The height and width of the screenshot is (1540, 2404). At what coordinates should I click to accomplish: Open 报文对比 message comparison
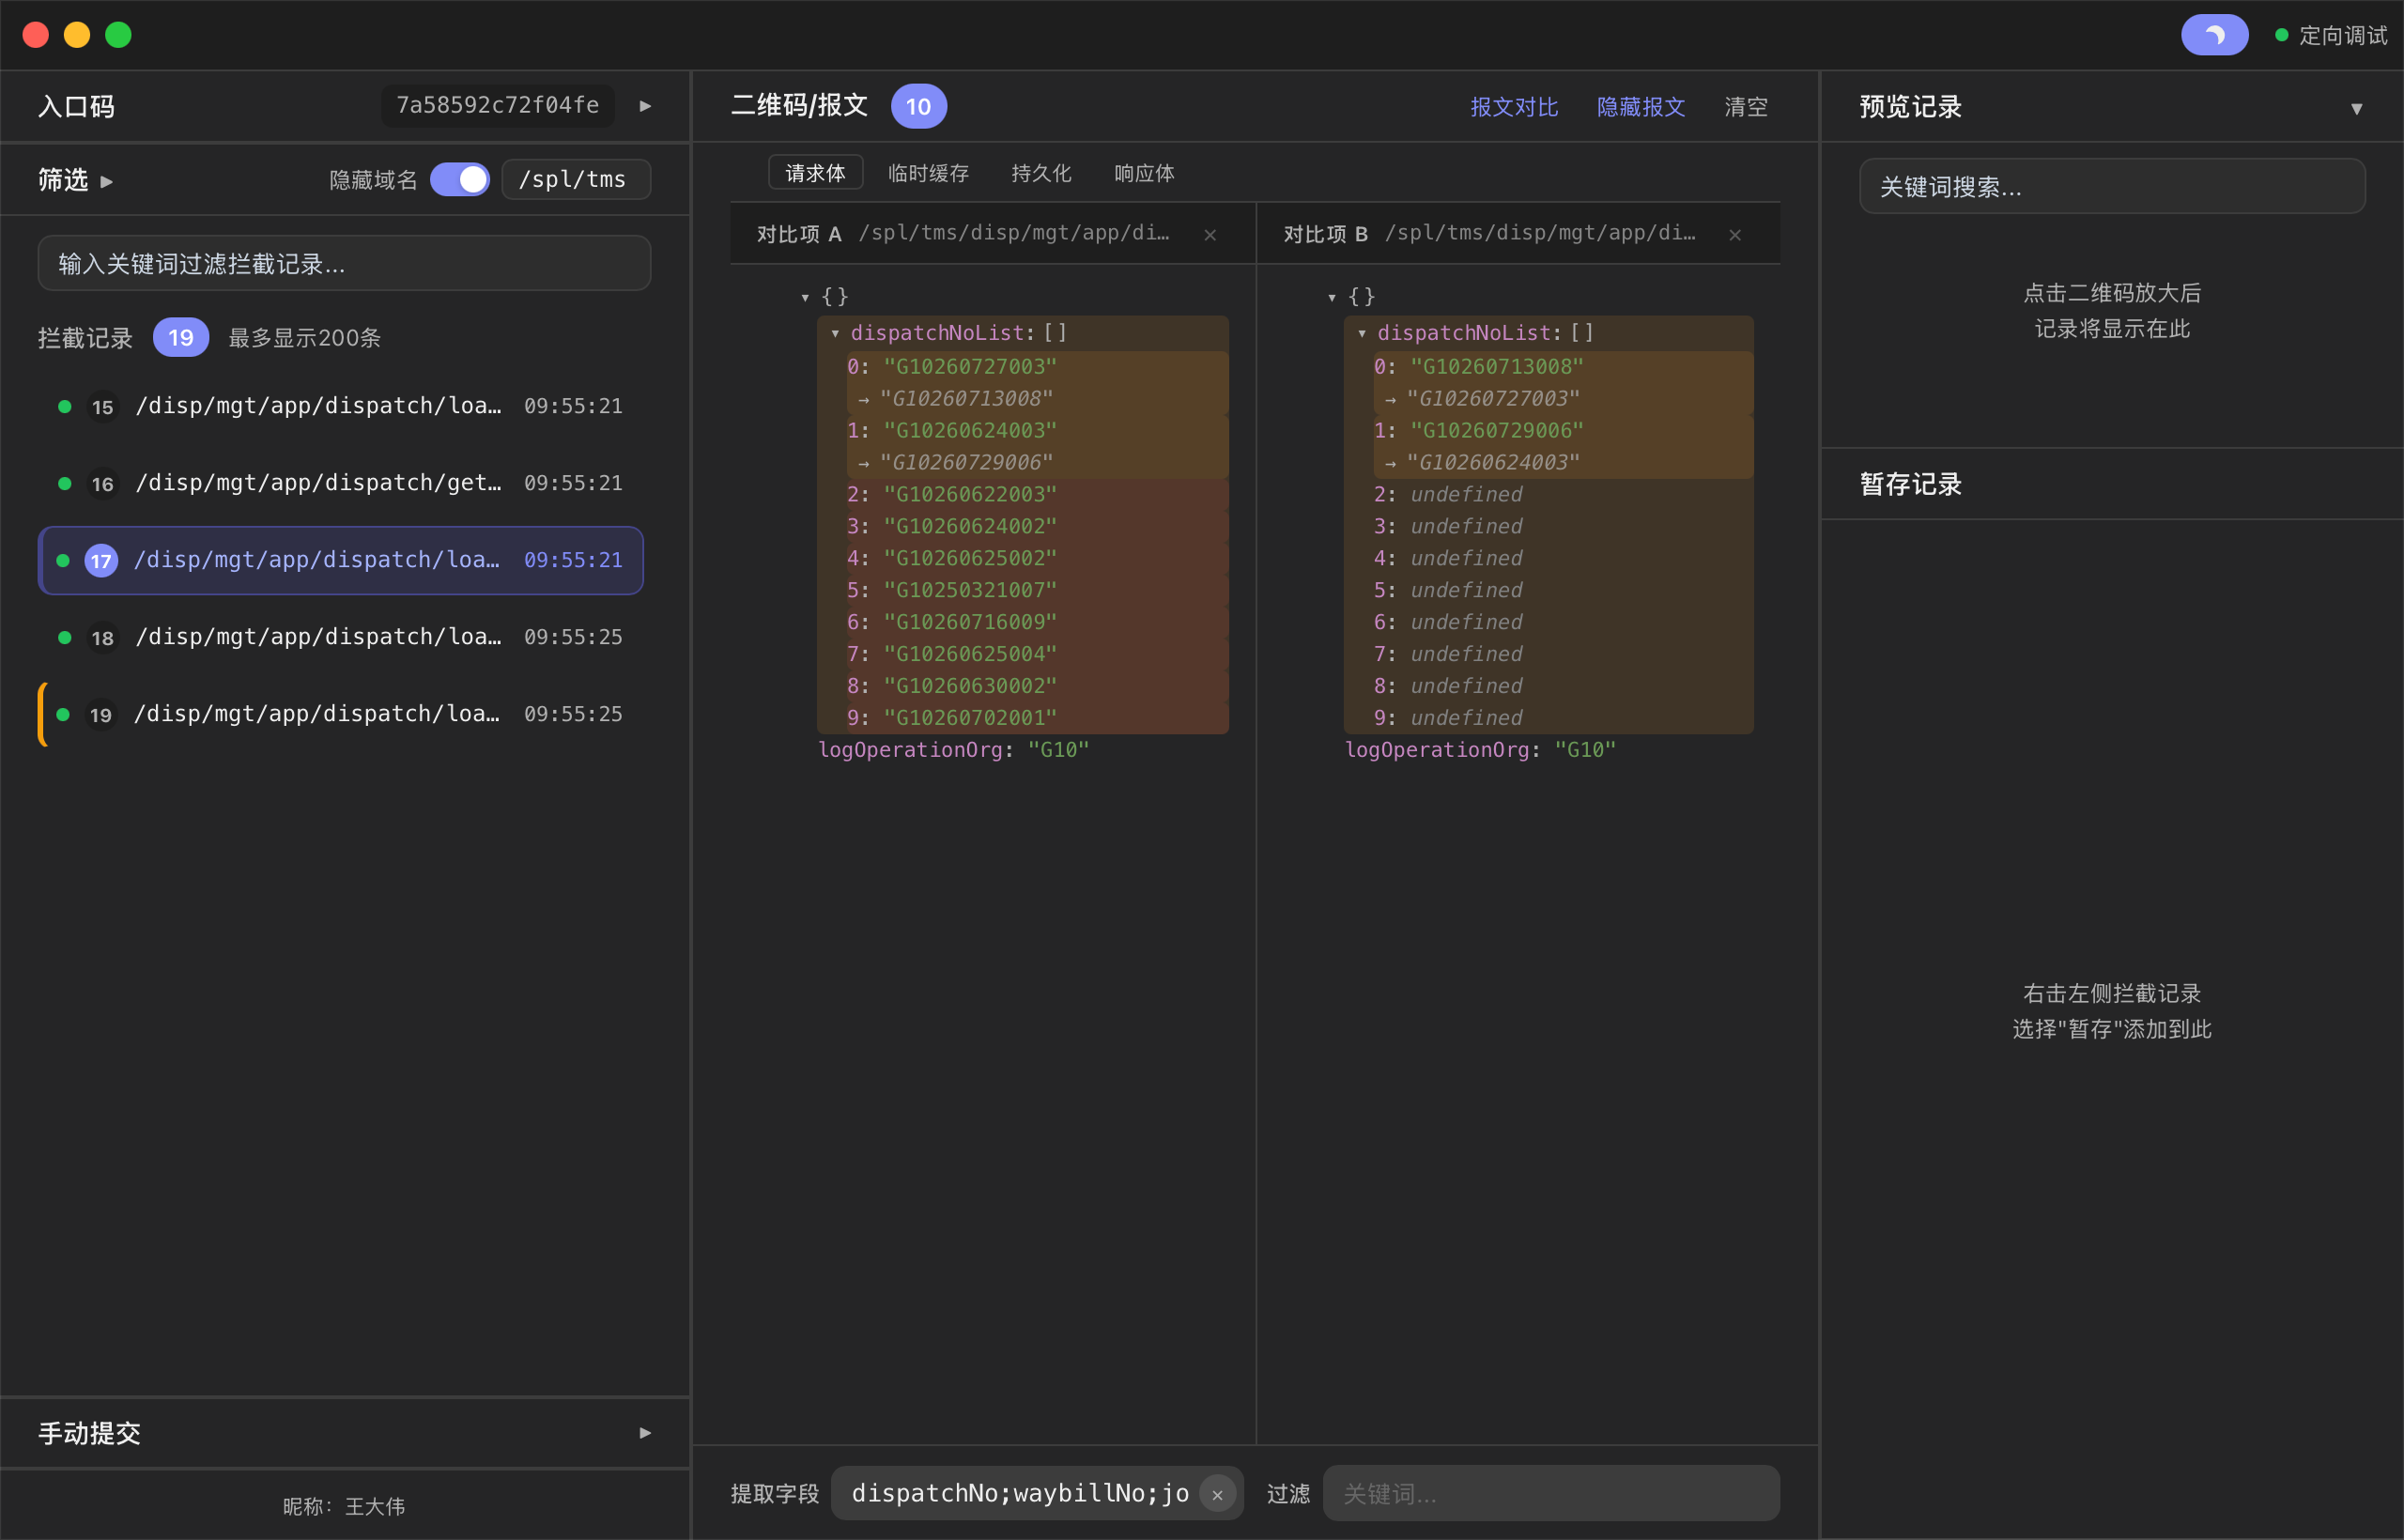1514,106
